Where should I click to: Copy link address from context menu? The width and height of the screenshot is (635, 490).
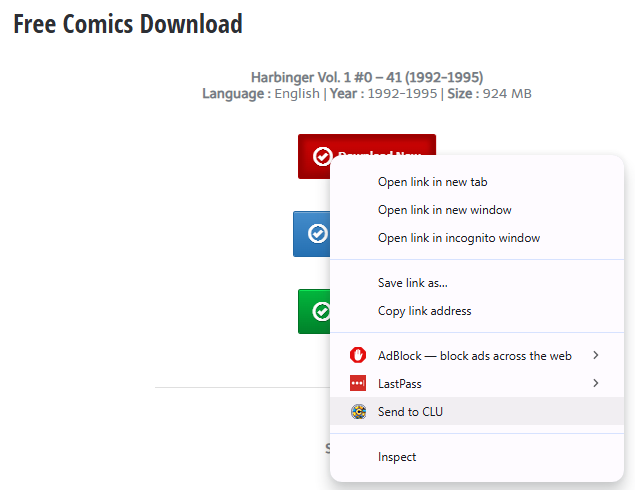tap(477, 311)
